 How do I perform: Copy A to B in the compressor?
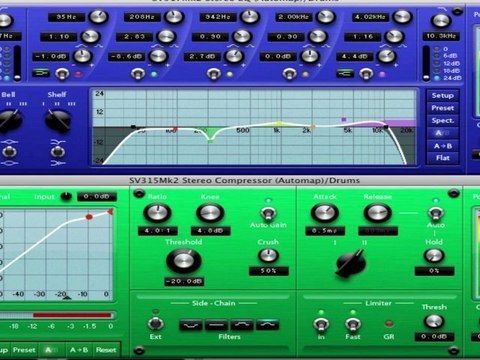point(79,350)
